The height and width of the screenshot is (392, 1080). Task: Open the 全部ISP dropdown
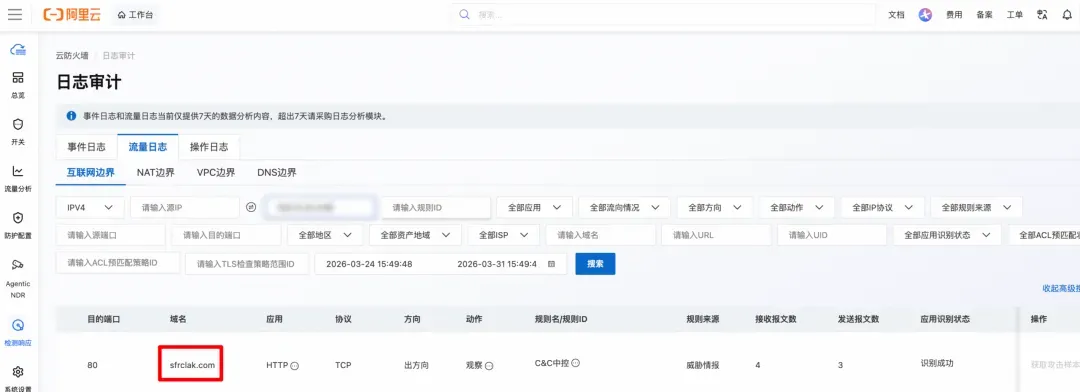pyautogui.click(x=503, y=235)
